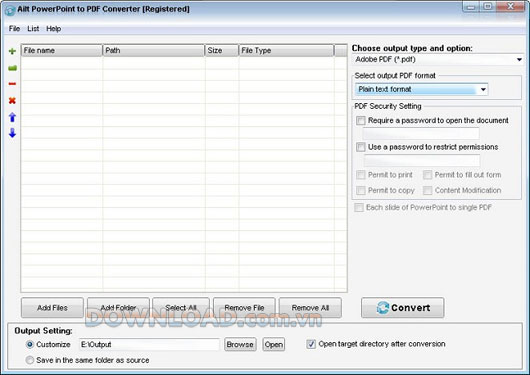This screenshot has width=530, height=375.
Task: Uncheck Open target directory after conversion
Action: click(311, 344)
